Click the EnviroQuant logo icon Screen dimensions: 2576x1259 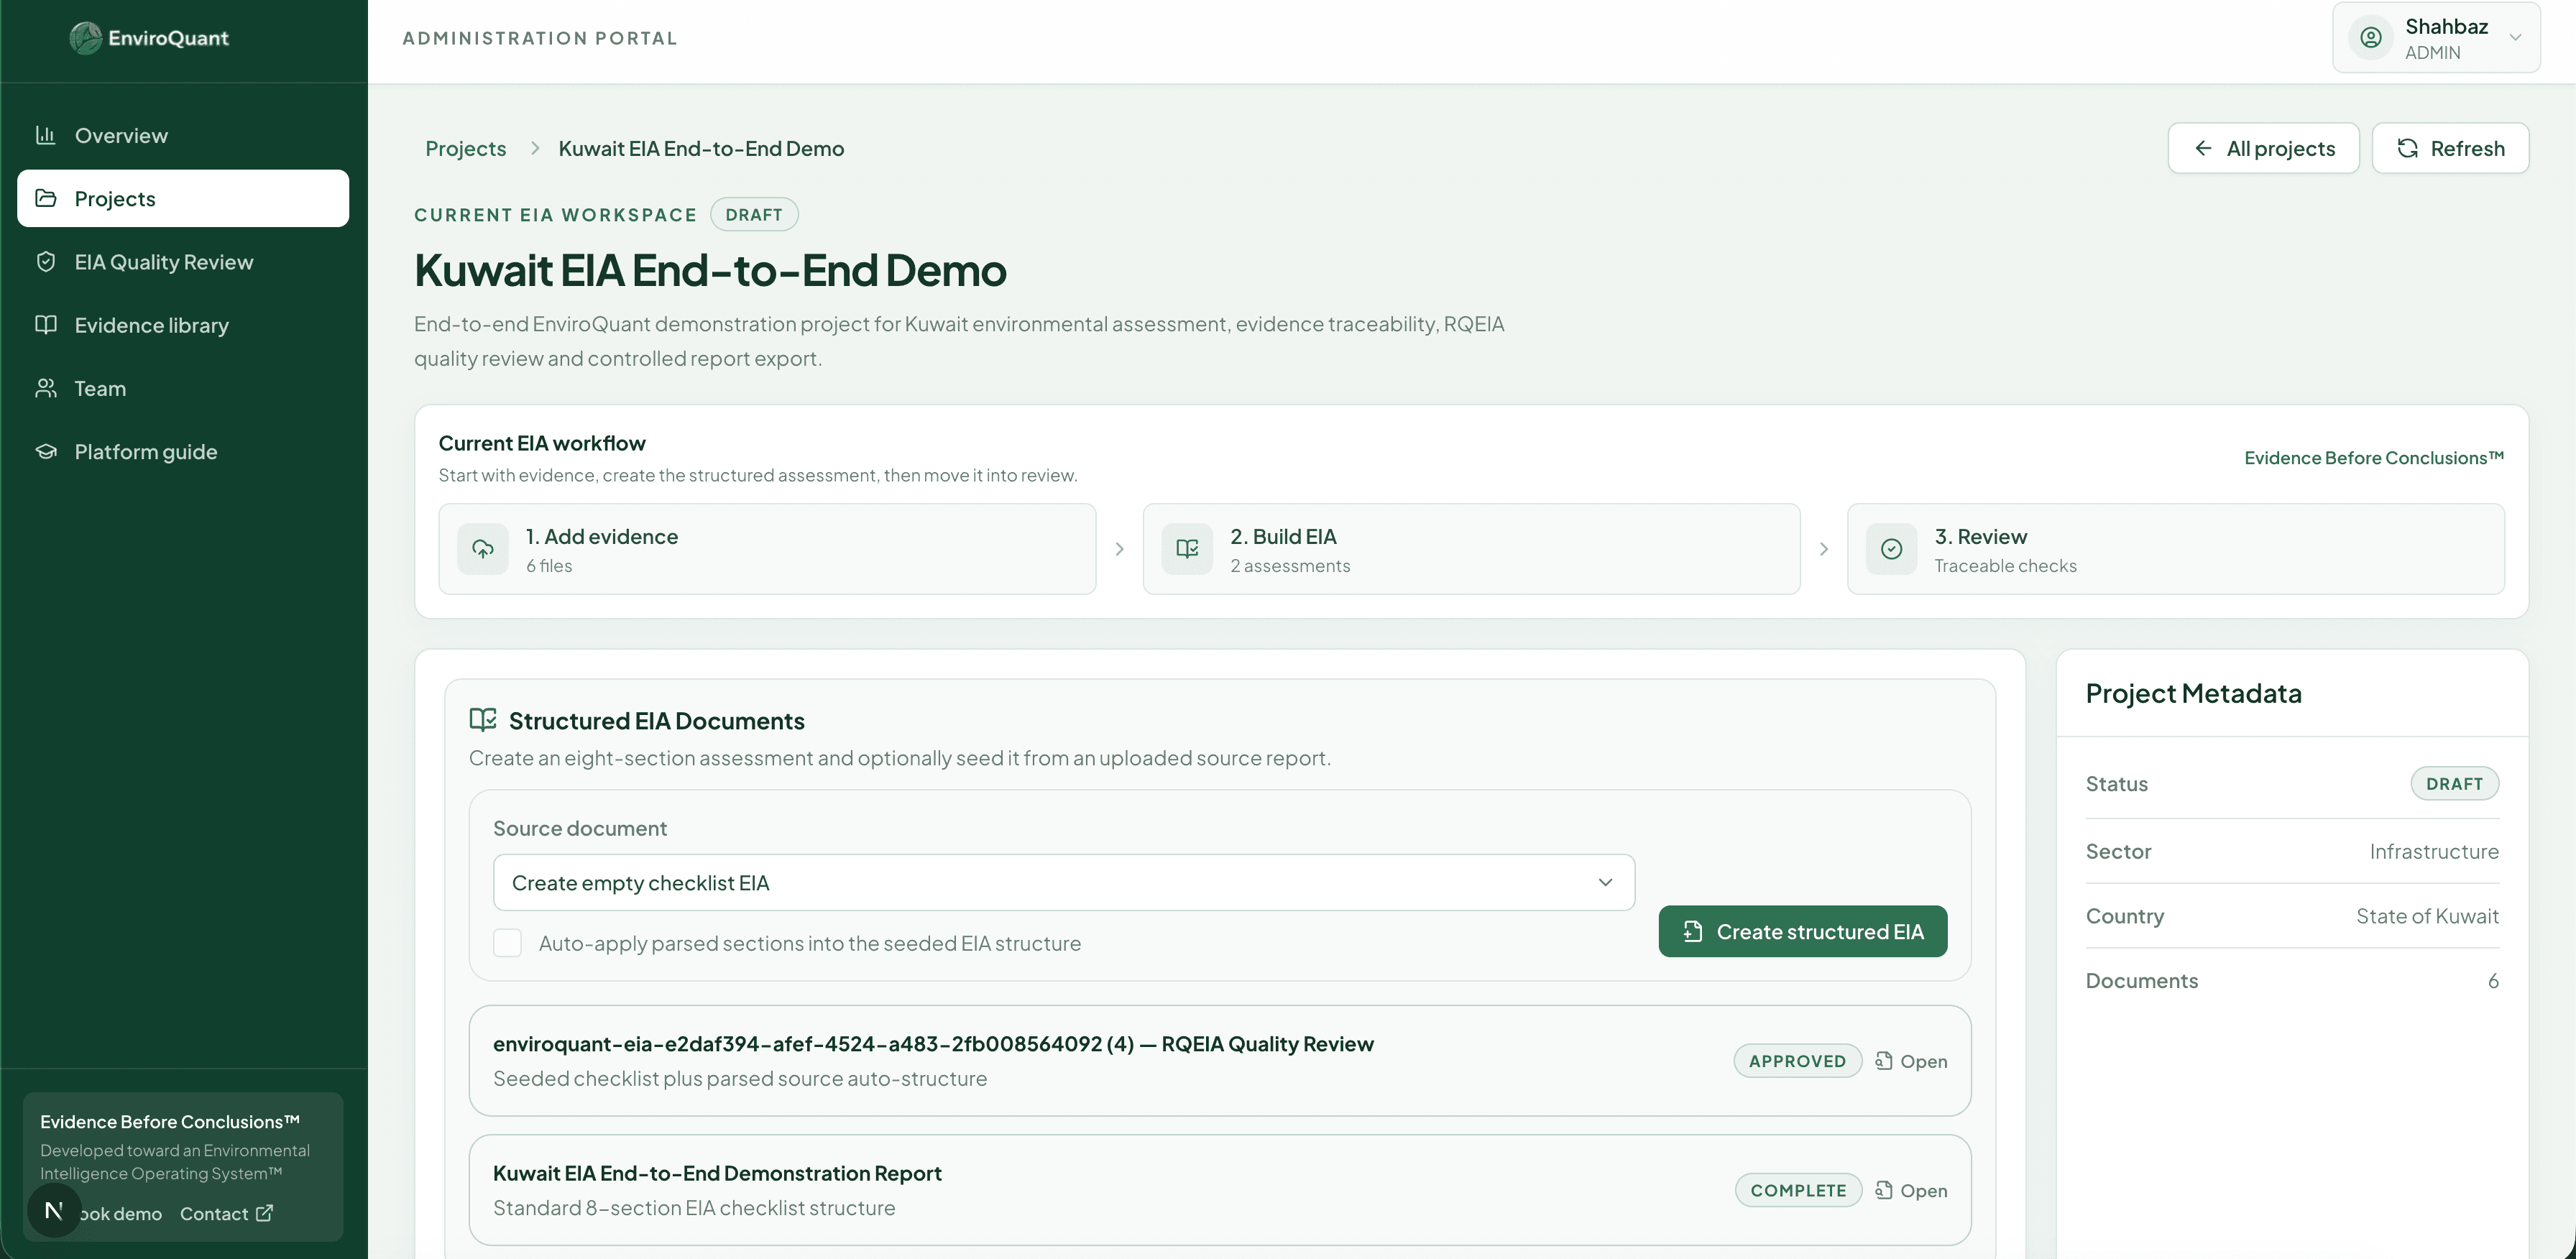pos(86,38)
